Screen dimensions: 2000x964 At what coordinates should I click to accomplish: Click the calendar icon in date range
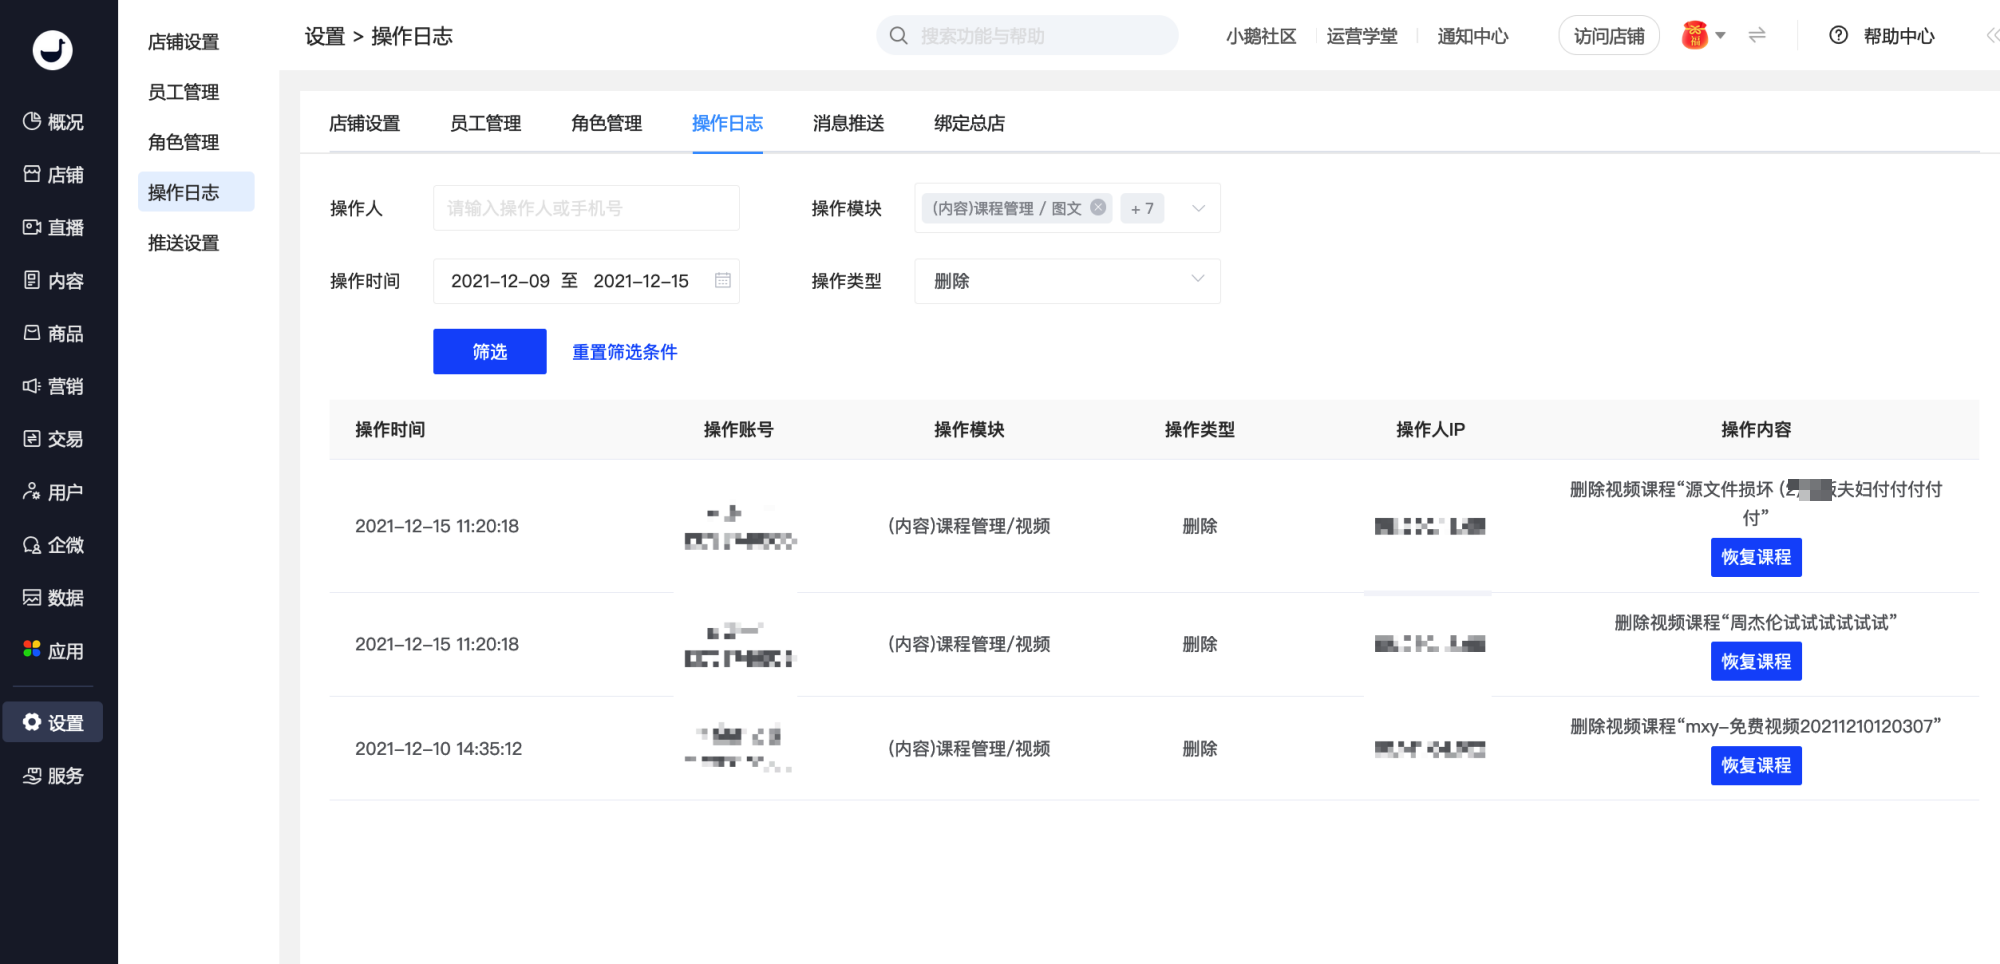point(722,281)
